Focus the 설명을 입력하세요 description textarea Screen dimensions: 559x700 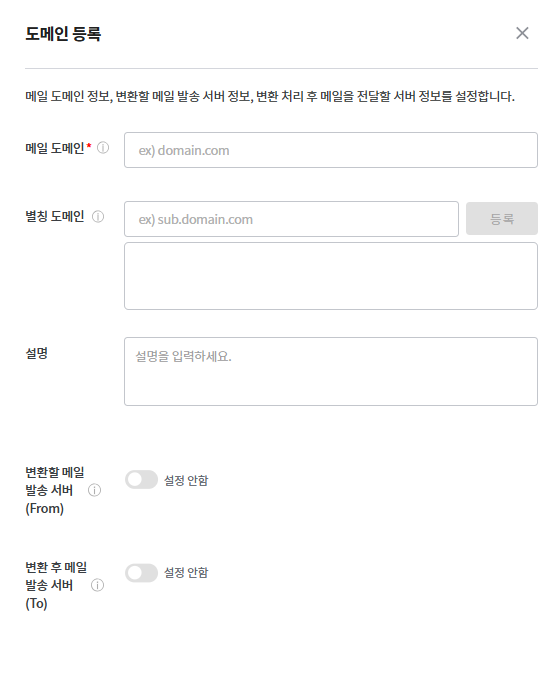(331, 371)
